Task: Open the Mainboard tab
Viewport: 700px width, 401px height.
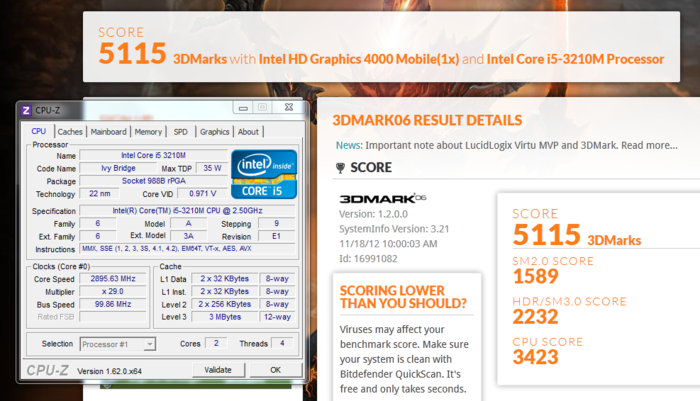Action: click(x=108, y=132)
